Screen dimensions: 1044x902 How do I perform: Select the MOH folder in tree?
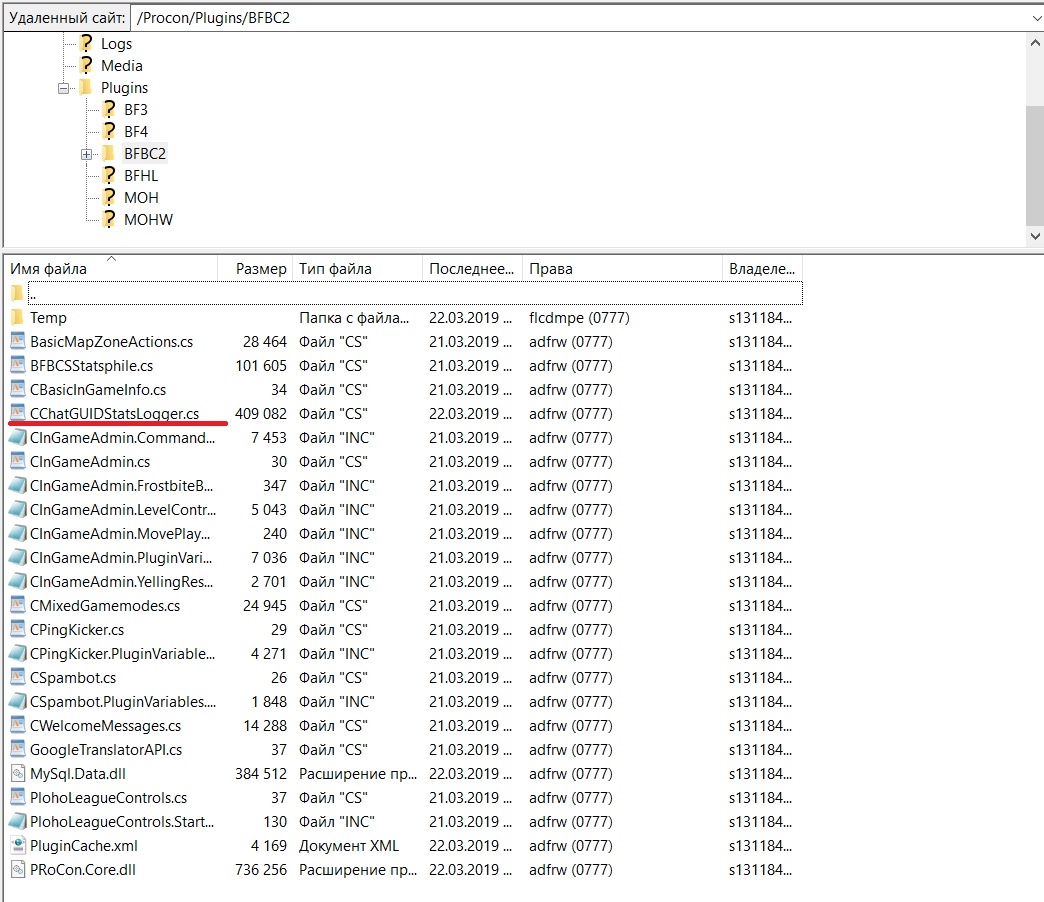[x=141, y=198]
